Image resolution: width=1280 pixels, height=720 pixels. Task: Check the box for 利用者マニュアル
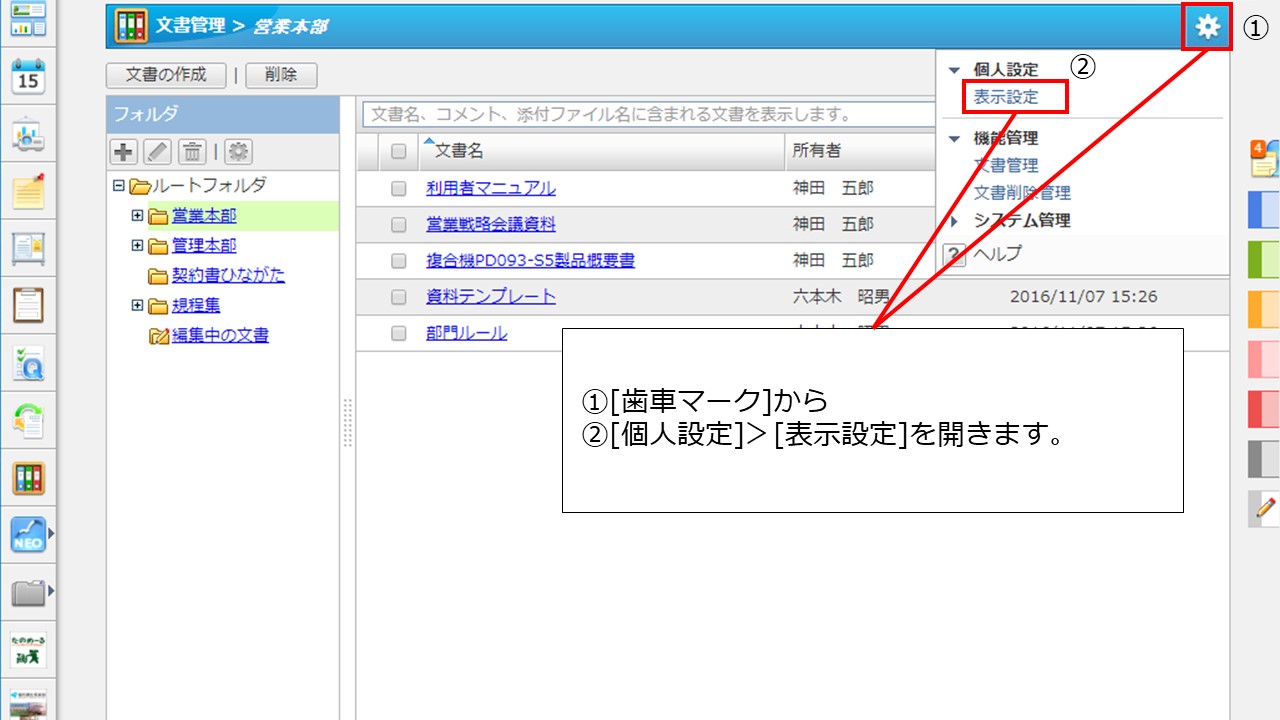coord(399,189)
